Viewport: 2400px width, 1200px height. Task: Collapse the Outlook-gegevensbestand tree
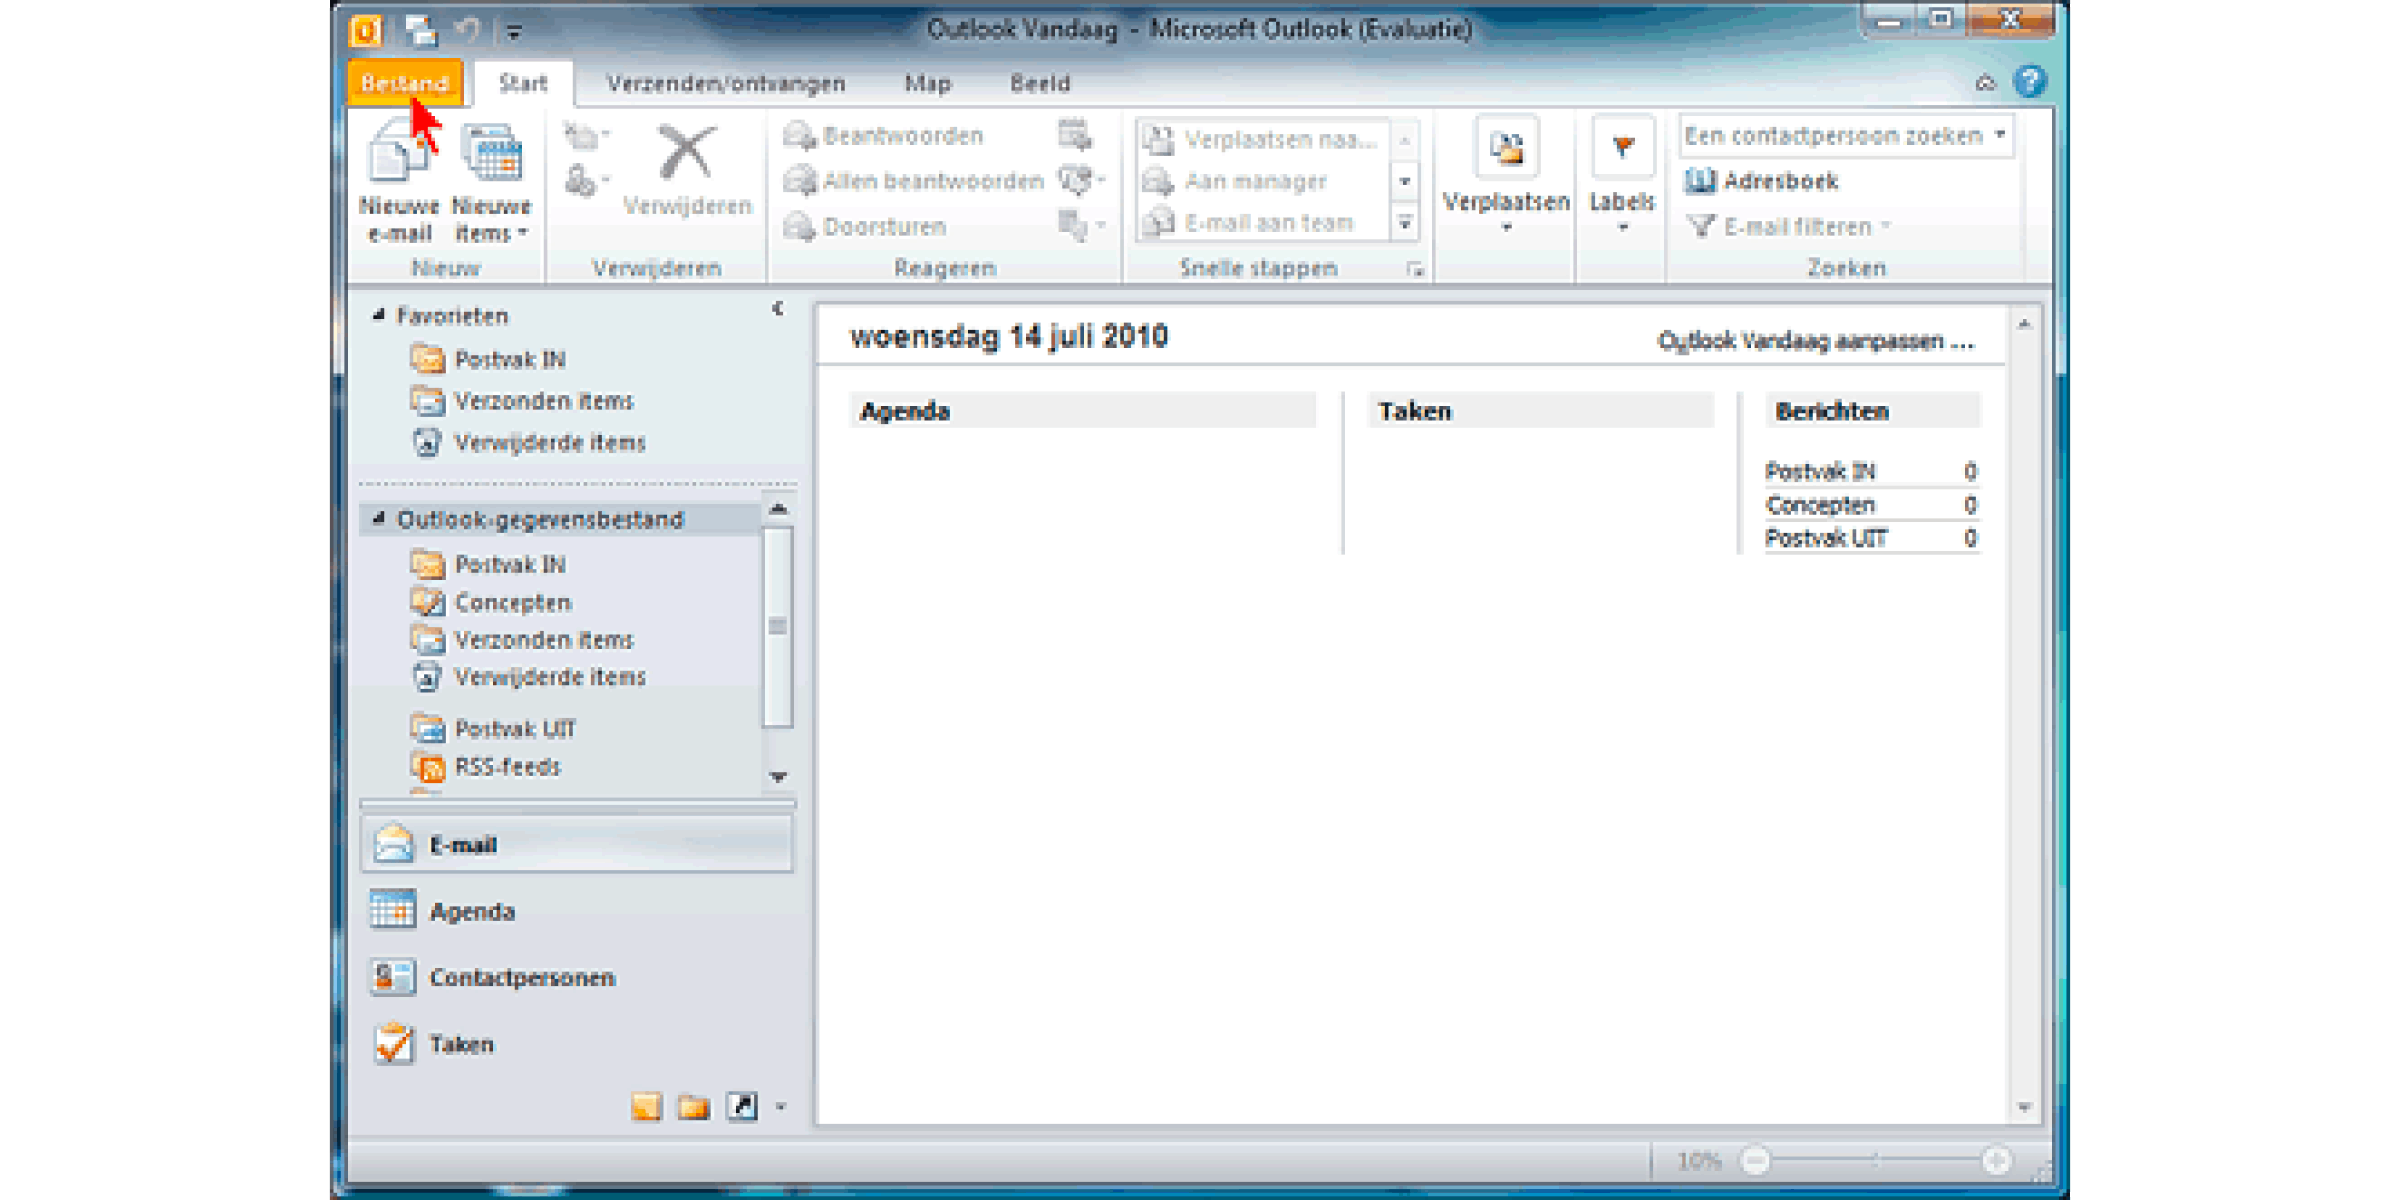[x=379, y=519]
